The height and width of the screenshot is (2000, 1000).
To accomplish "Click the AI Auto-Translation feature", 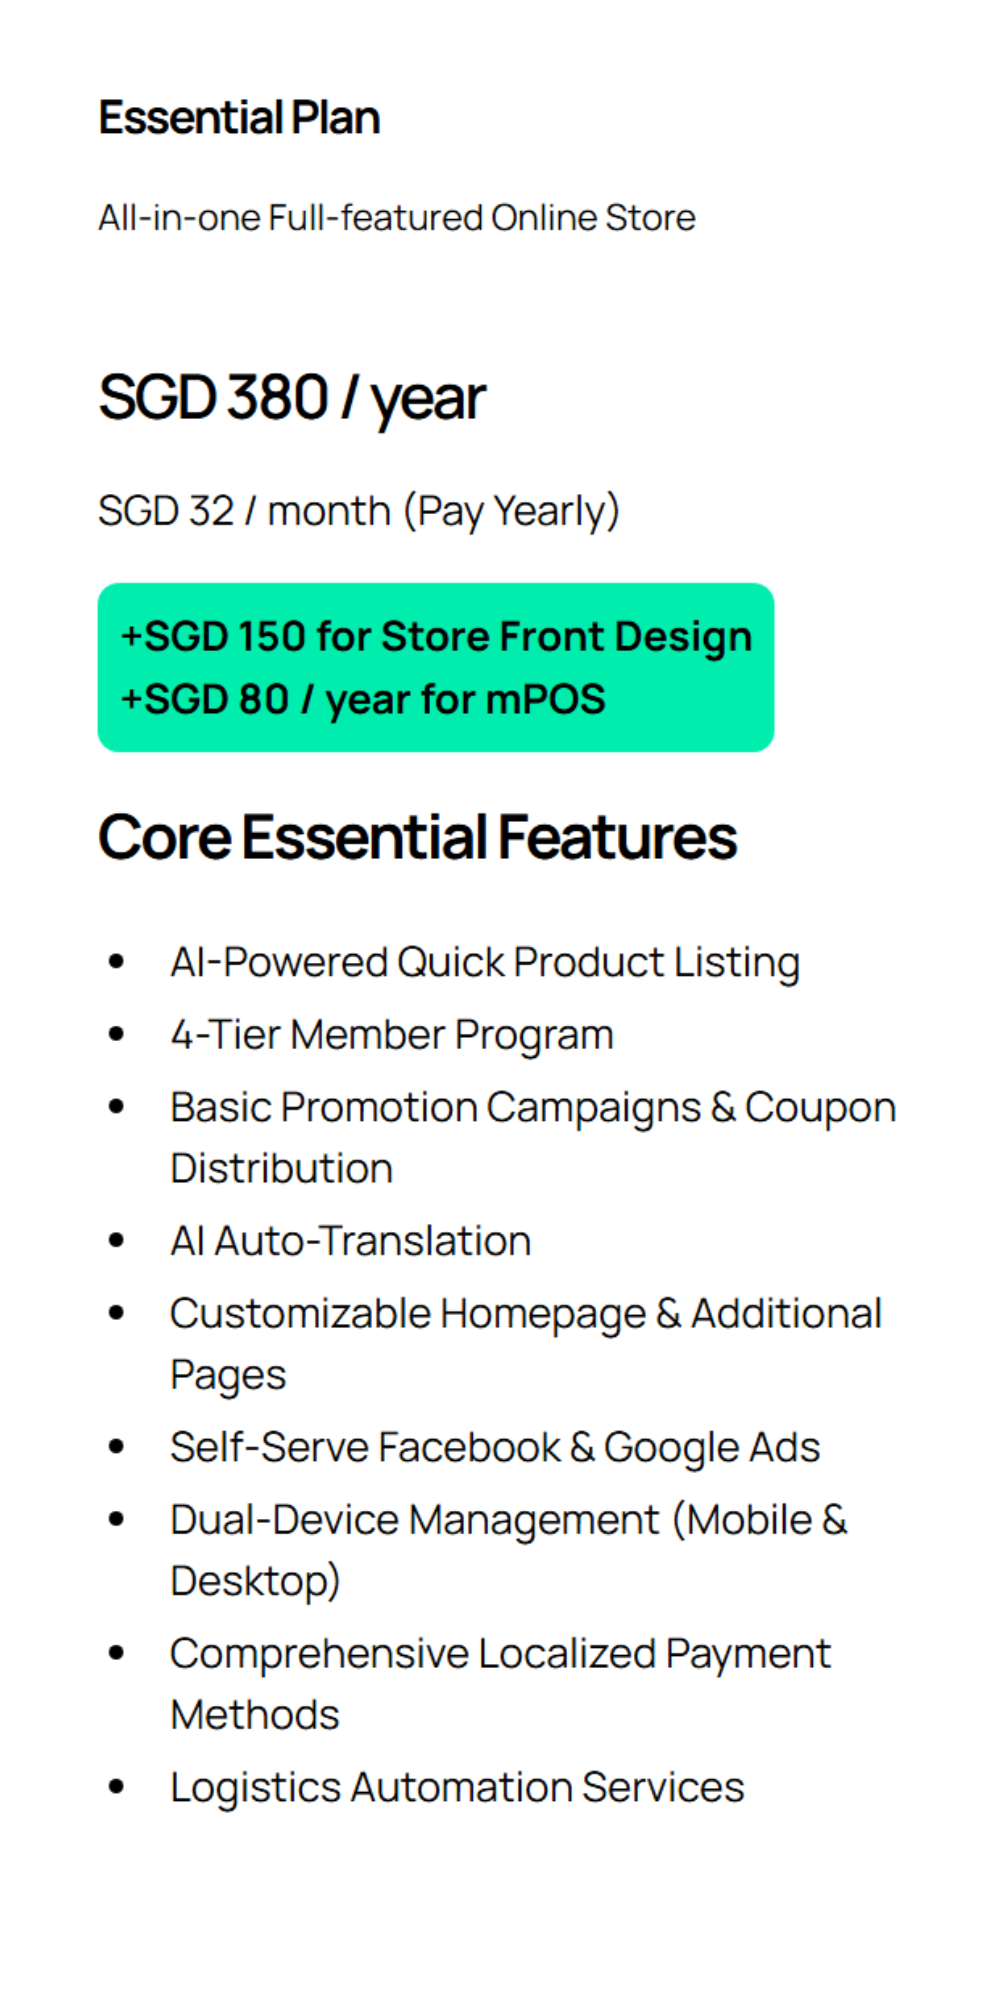I will [350, 1241].
